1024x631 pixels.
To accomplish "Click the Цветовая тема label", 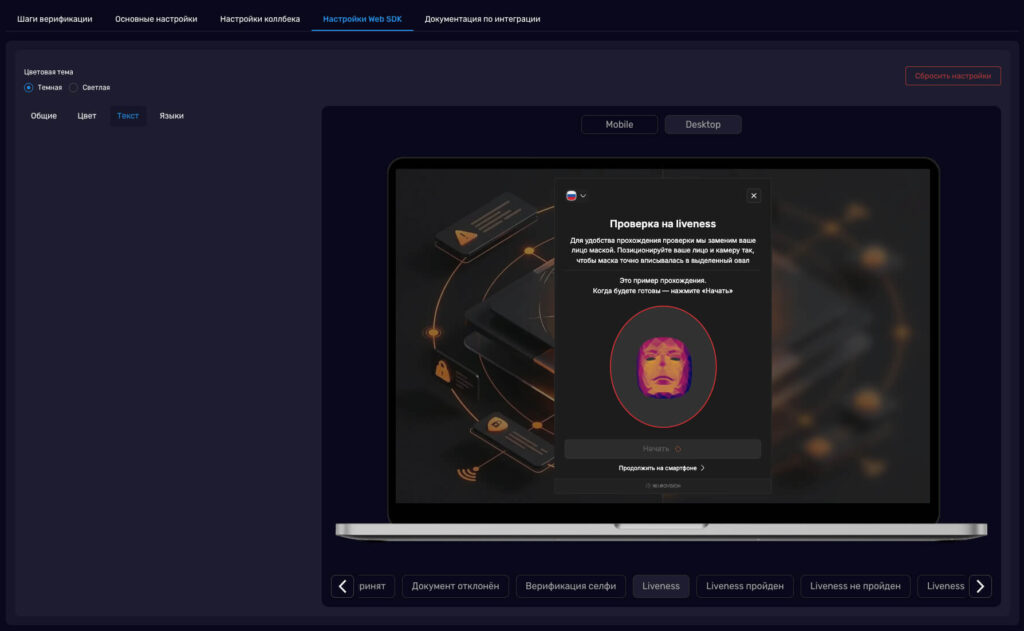I will (x=48, y=72).
